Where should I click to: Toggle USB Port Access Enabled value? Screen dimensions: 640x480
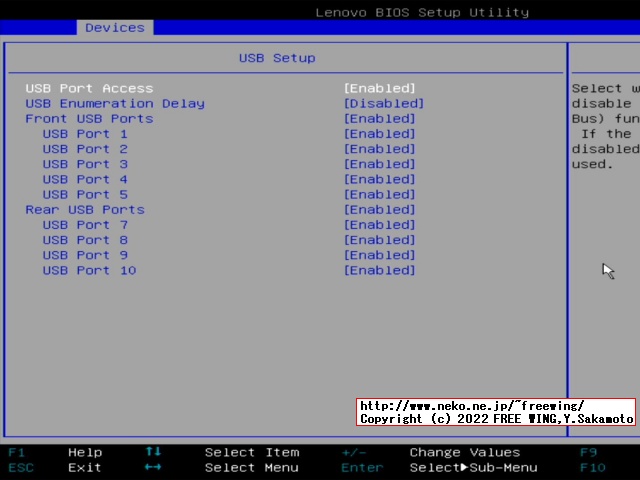(379, 88)
